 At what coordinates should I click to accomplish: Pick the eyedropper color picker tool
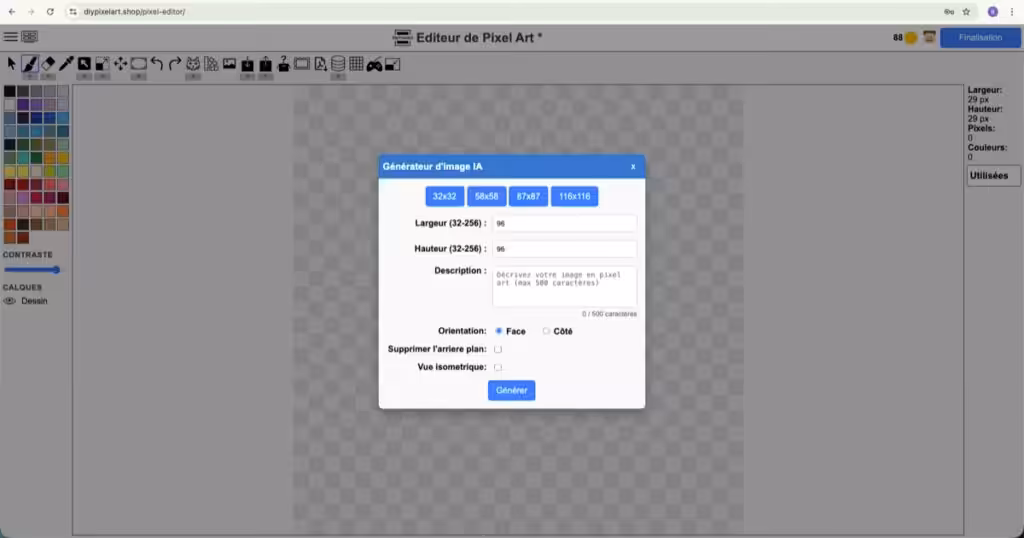click(x=66, y=63)
